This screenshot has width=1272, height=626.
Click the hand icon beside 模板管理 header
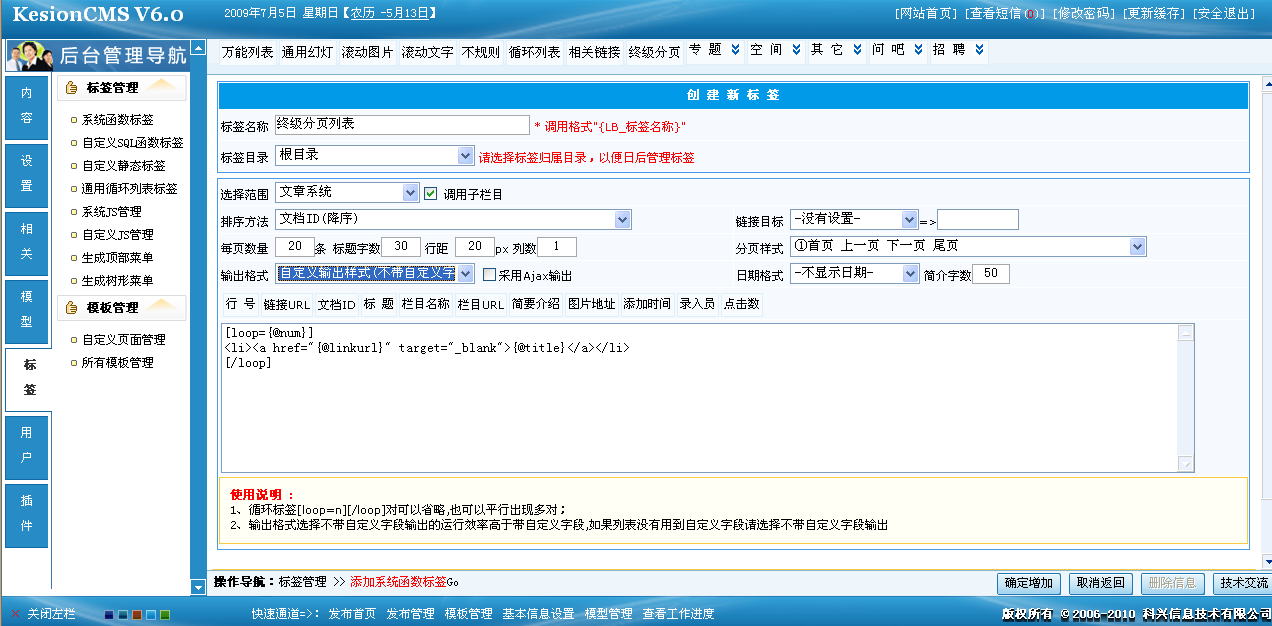click(71, 308)
